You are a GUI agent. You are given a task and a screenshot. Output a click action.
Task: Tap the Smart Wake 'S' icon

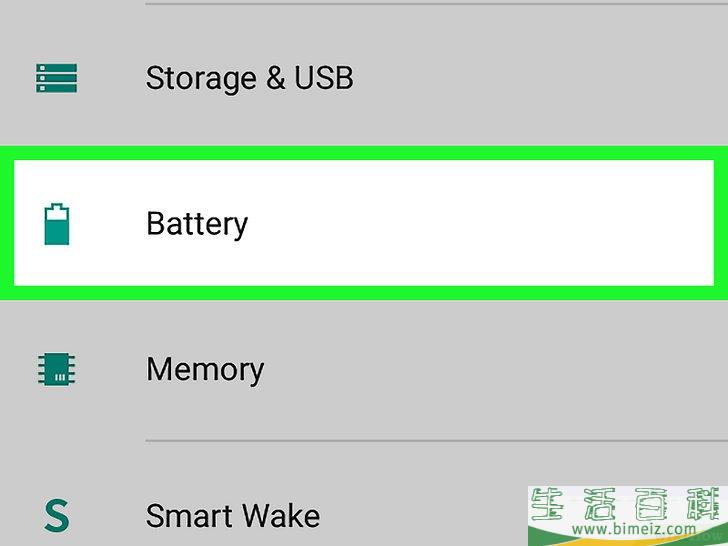[x=57, y=515]
